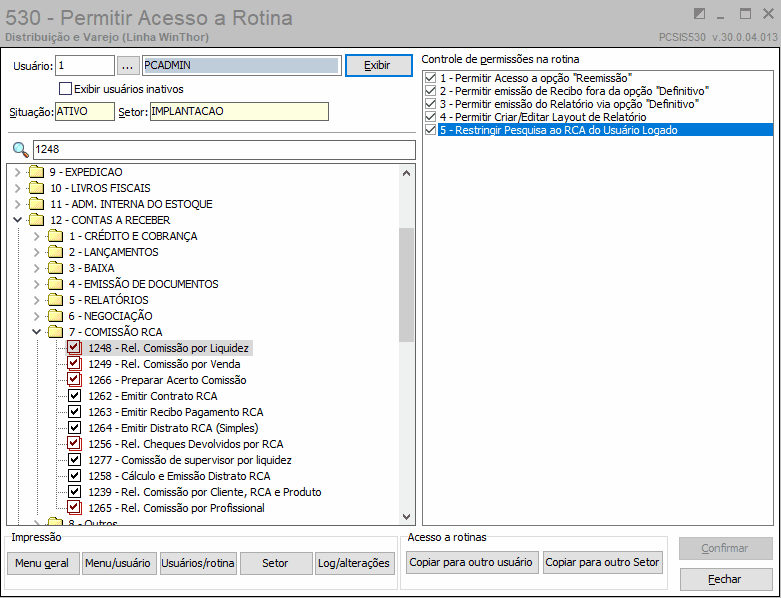
Task: Click Copiar para outro usuário
Action: tap(471, 562)
